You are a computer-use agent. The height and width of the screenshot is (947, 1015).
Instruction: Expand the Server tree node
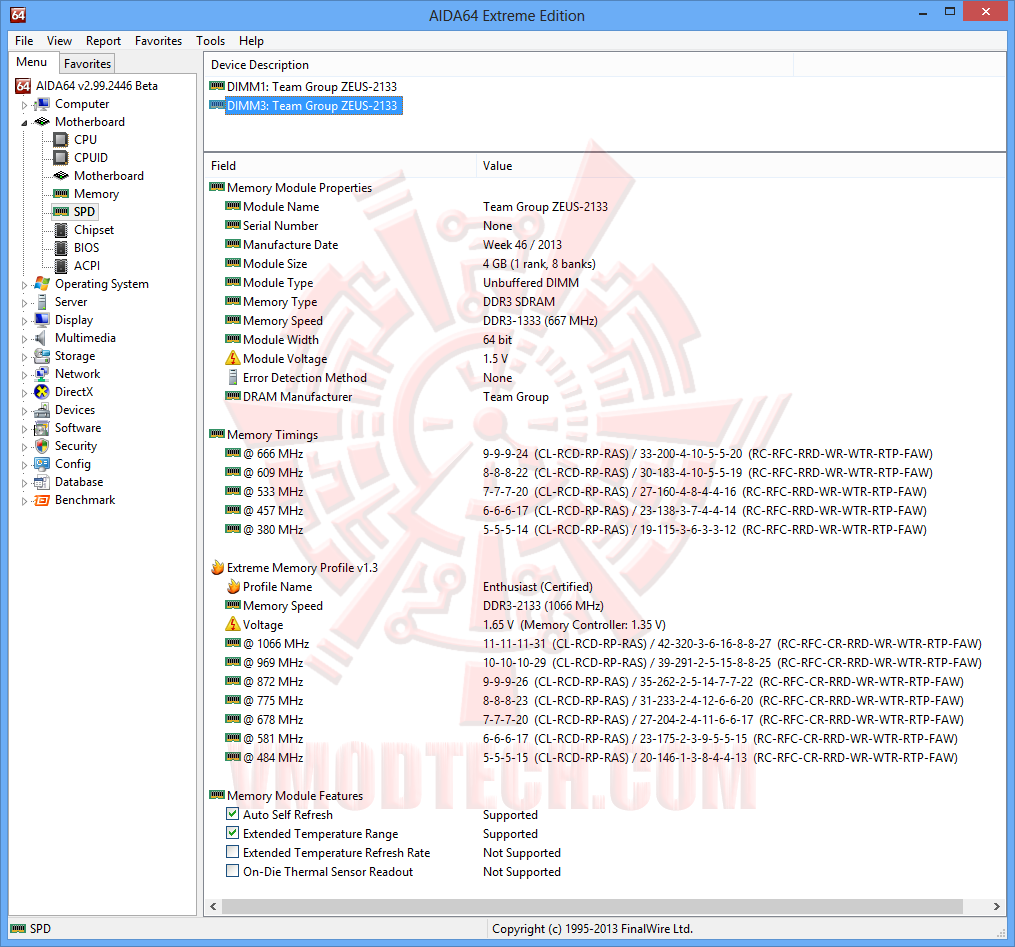pyautogui.click(x=25, y=303)
